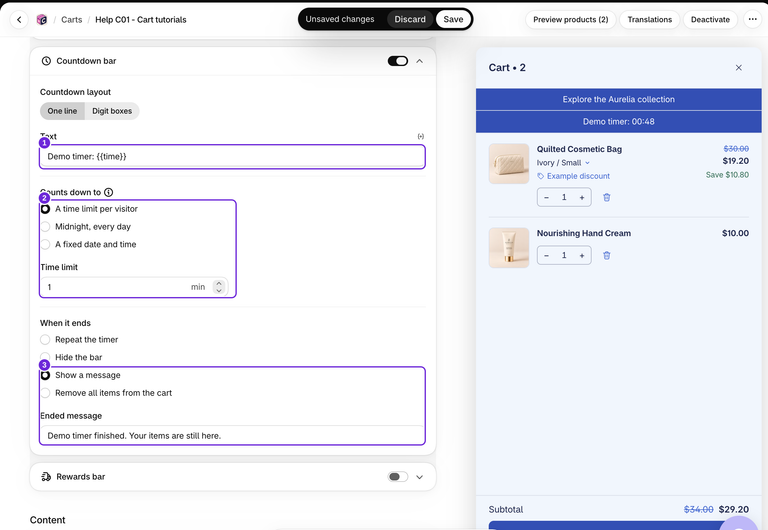The width and height of the screenshot is (768, 530).
Task: Insert variable using the Text field braces icon
Action: [x=421, y=136]
